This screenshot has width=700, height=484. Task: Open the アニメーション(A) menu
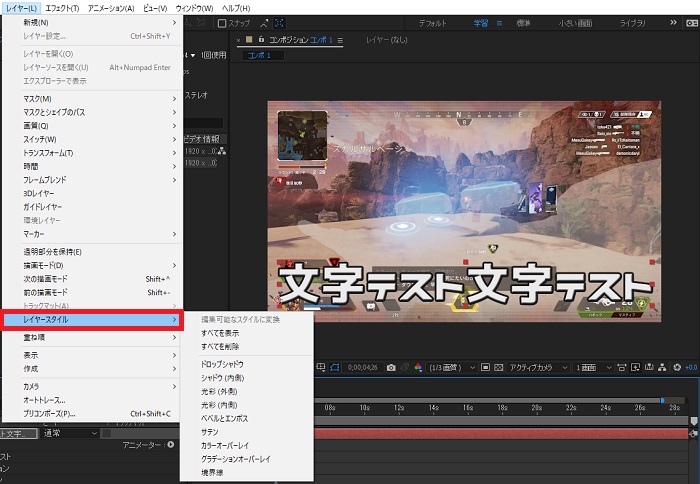(x=111, y=8)
